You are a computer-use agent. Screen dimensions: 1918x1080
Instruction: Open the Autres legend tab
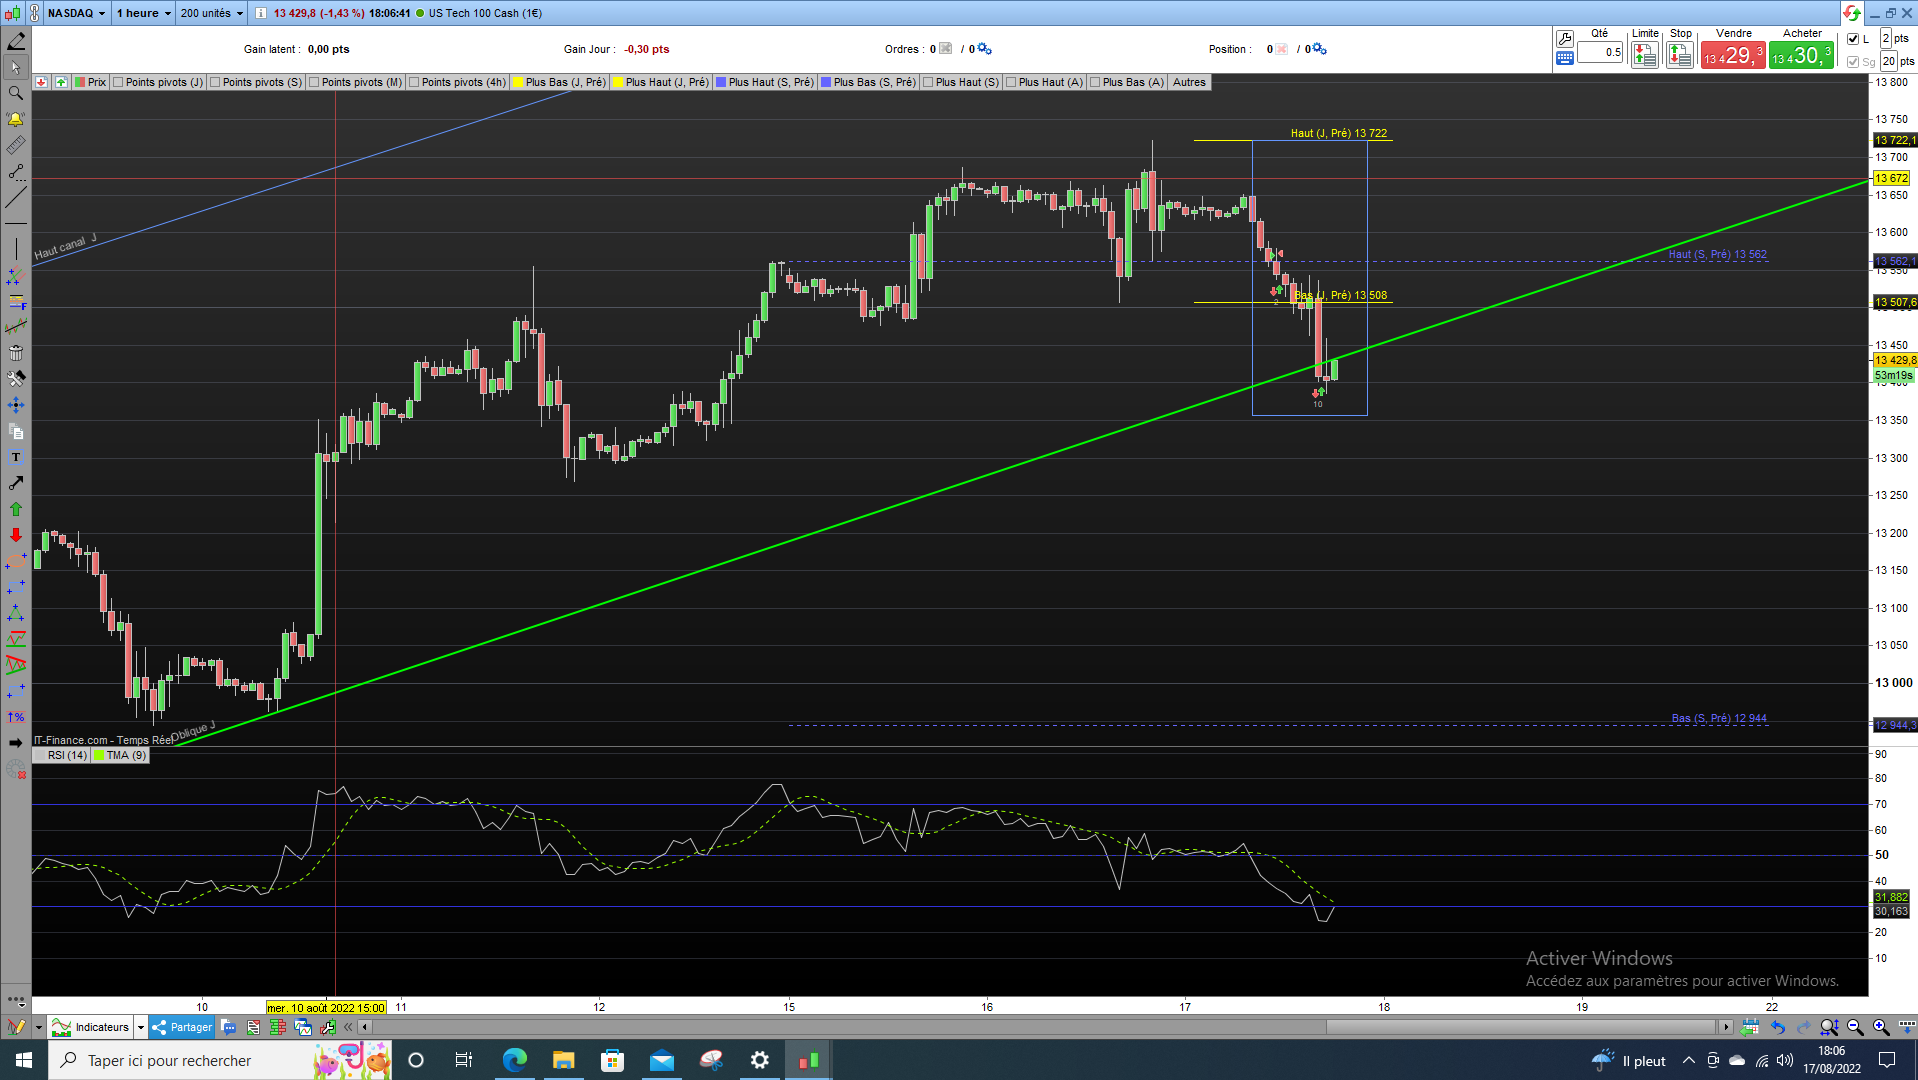(x=1189, y=82)
